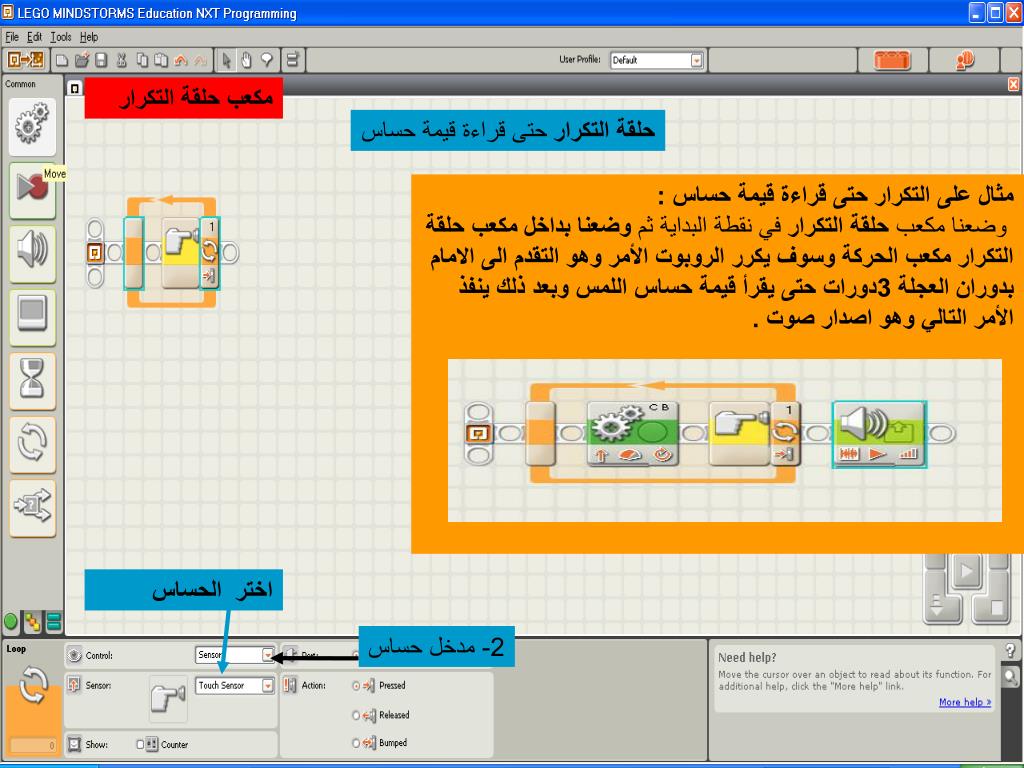
Task: Select the Record/Play block in the palette
Action: point(32,189)
